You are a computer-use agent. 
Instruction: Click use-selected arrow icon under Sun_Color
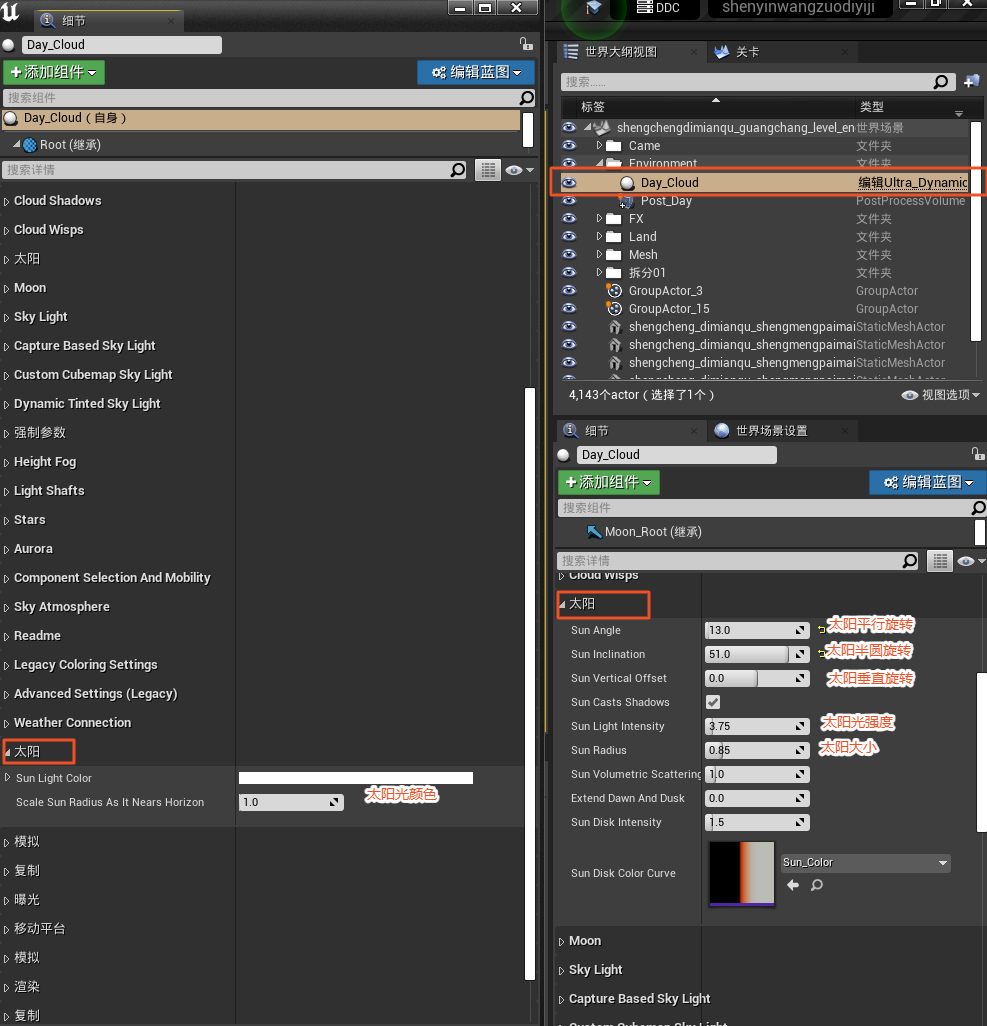pyautogui.click(x=793, y=885)
